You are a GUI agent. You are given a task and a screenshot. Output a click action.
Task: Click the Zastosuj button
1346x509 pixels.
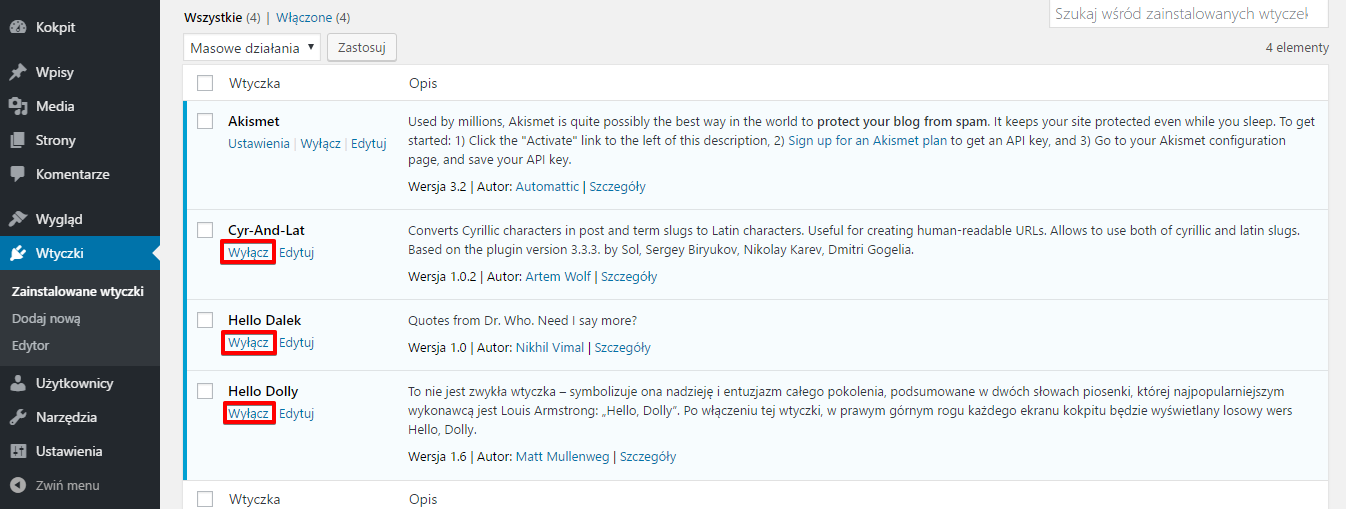pos(362,47)
